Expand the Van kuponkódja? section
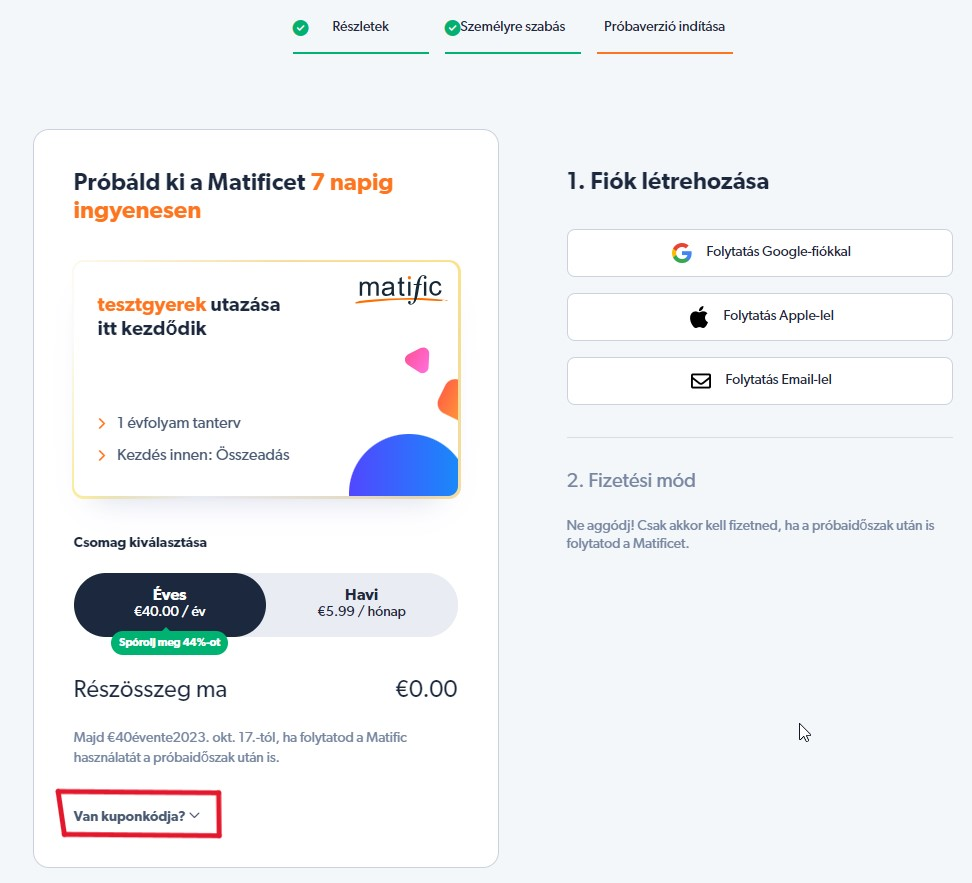 pos(137,816)
